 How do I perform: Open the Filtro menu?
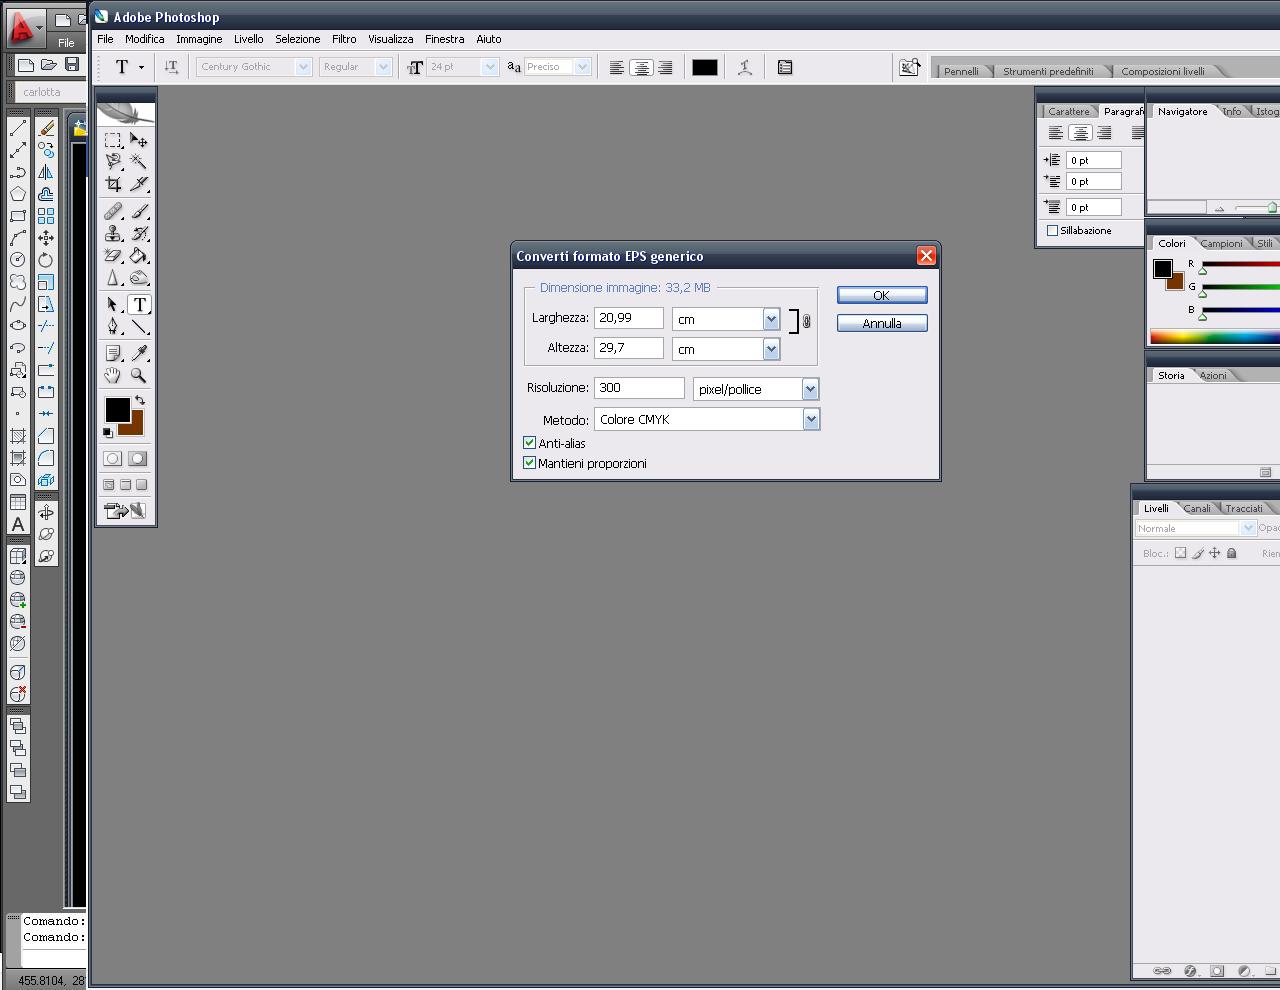click(x=344, y=39)
